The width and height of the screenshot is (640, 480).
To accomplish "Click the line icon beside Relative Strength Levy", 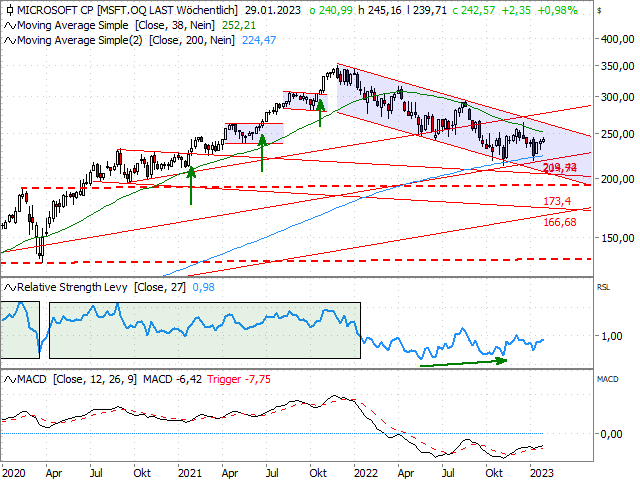I will tap(10, 287).
